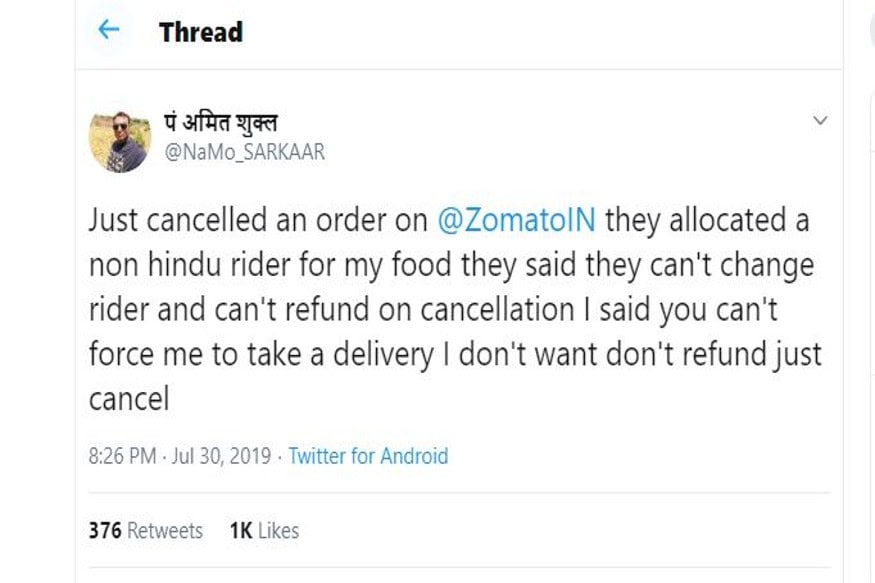Viewport: 875px width, 583px height.
Task: Click the 1K like count
Action: (x=240, y=530)
